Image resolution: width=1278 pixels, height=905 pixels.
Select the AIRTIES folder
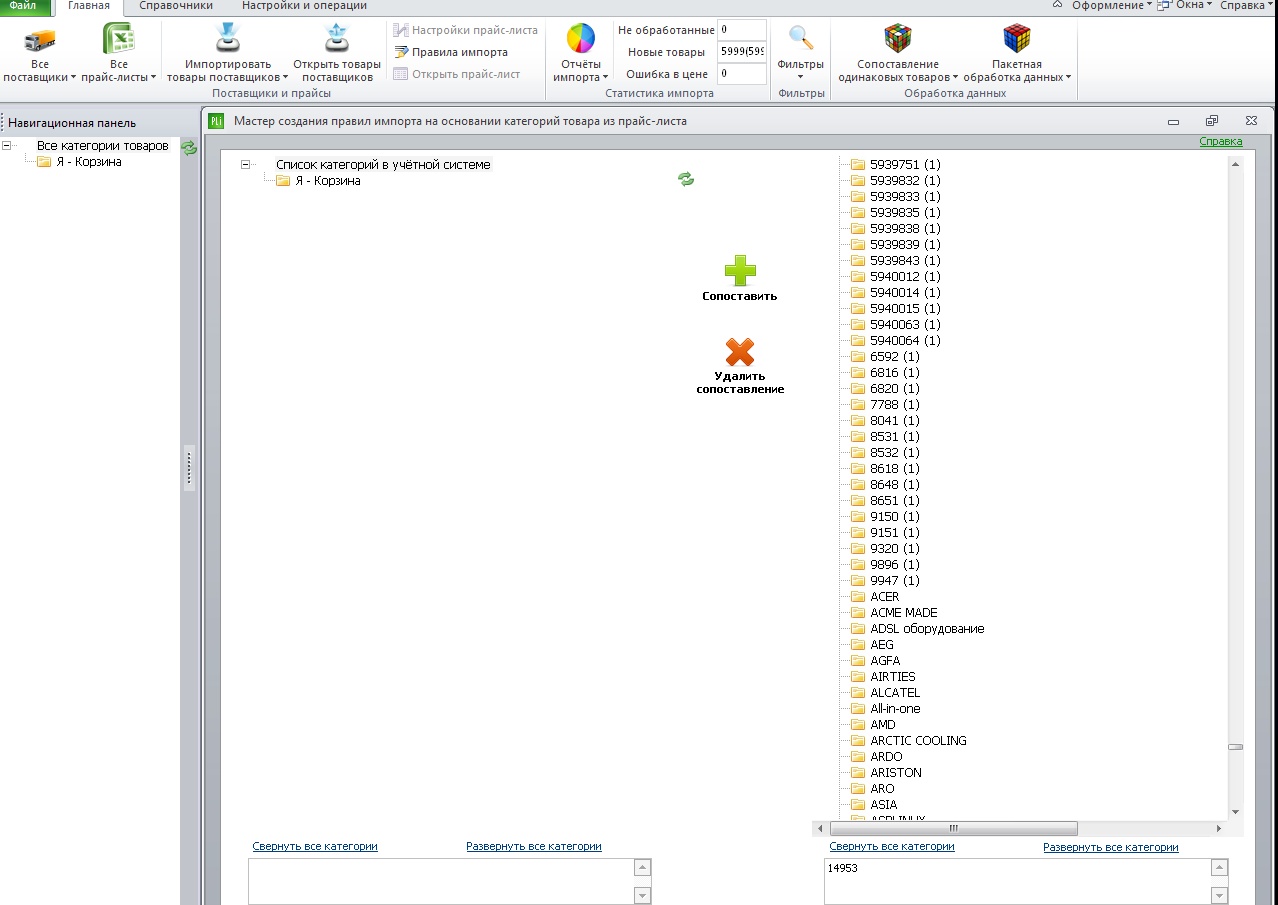[x=893, y=677]
